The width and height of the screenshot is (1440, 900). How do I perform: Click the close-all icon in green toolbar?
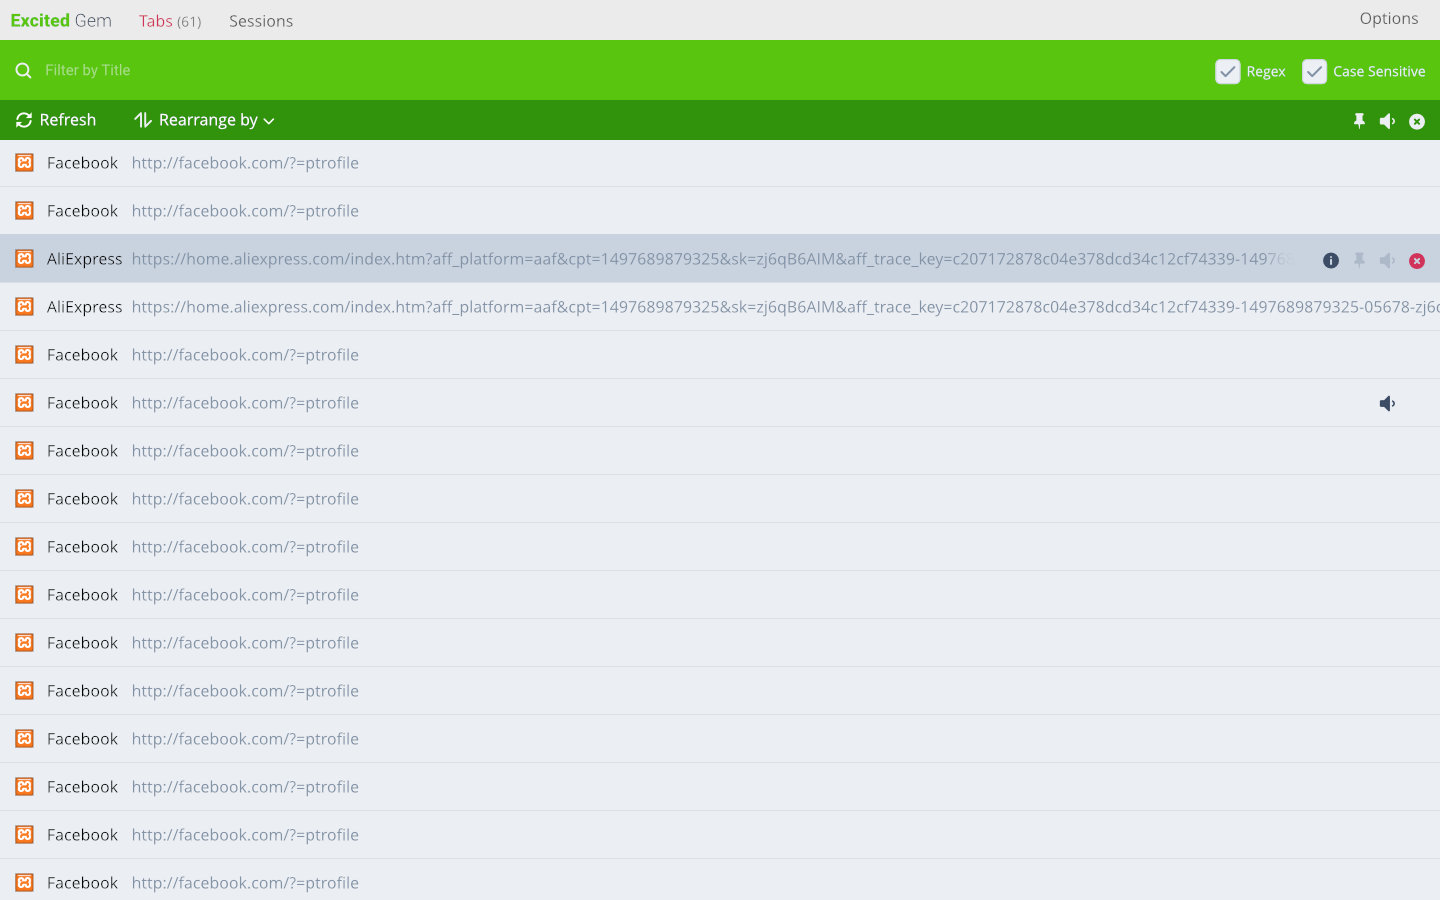1417,121
